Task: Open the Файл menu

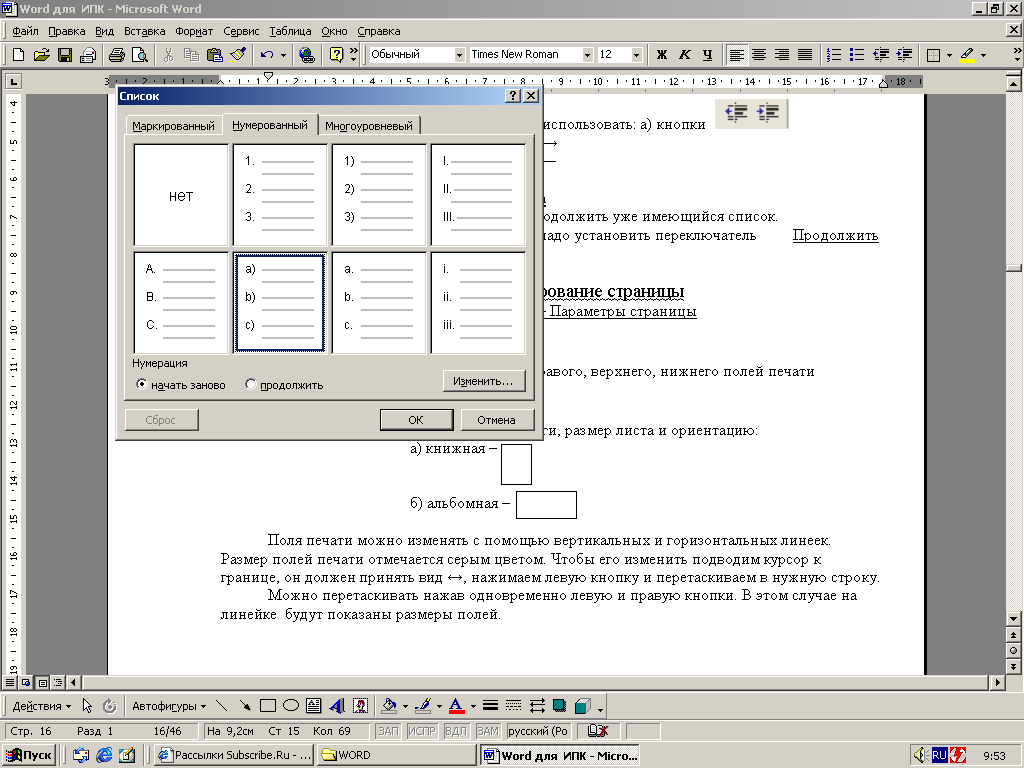Action: tap(25, 31)
